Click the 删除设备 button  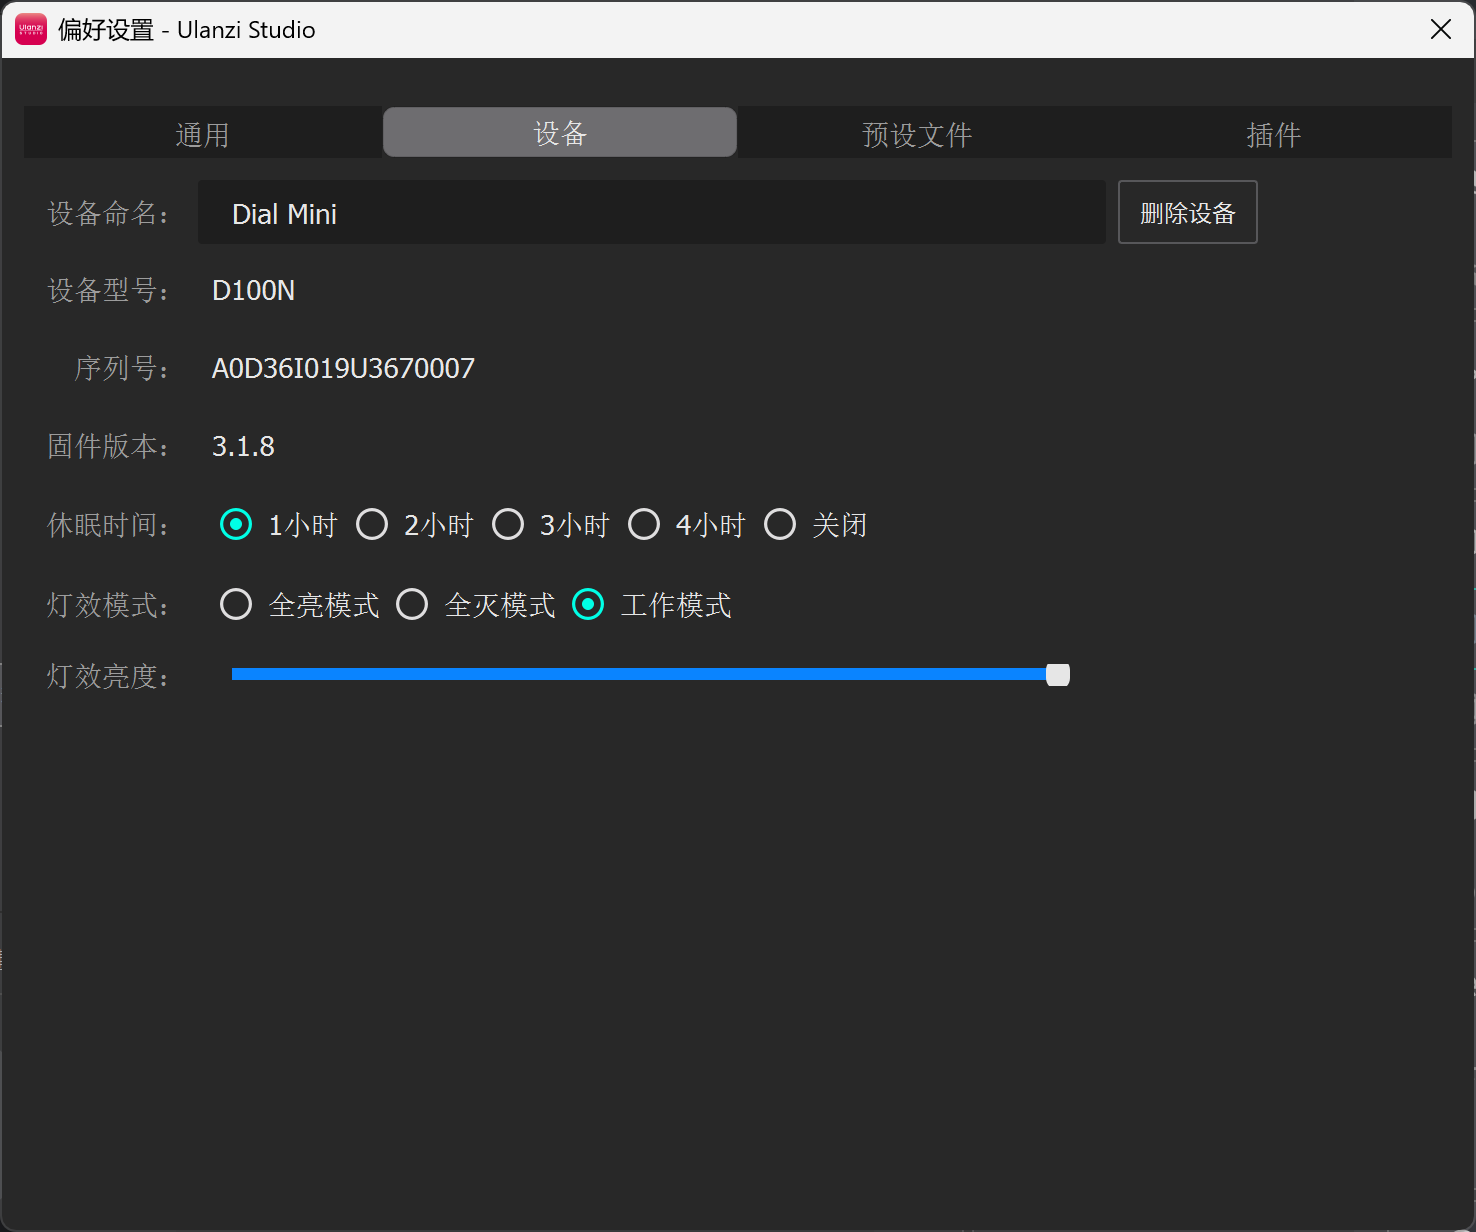tap(1187, 212)
